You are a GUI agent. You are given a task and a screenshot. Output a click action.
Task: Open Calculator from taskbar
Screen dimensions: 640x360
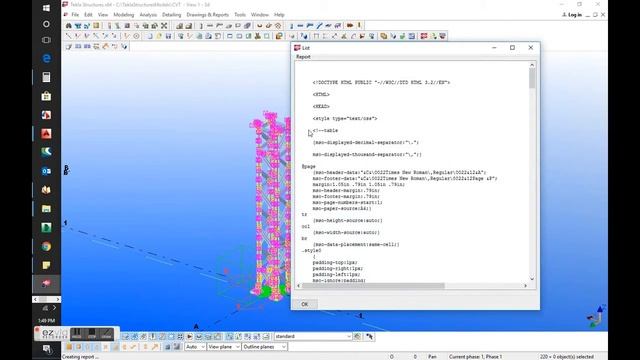tap(46, 77)
